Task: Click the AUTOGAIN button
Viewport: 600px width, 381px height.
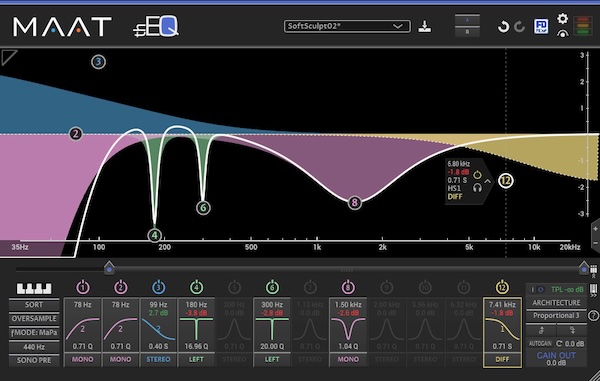Action: coord(540,344)
